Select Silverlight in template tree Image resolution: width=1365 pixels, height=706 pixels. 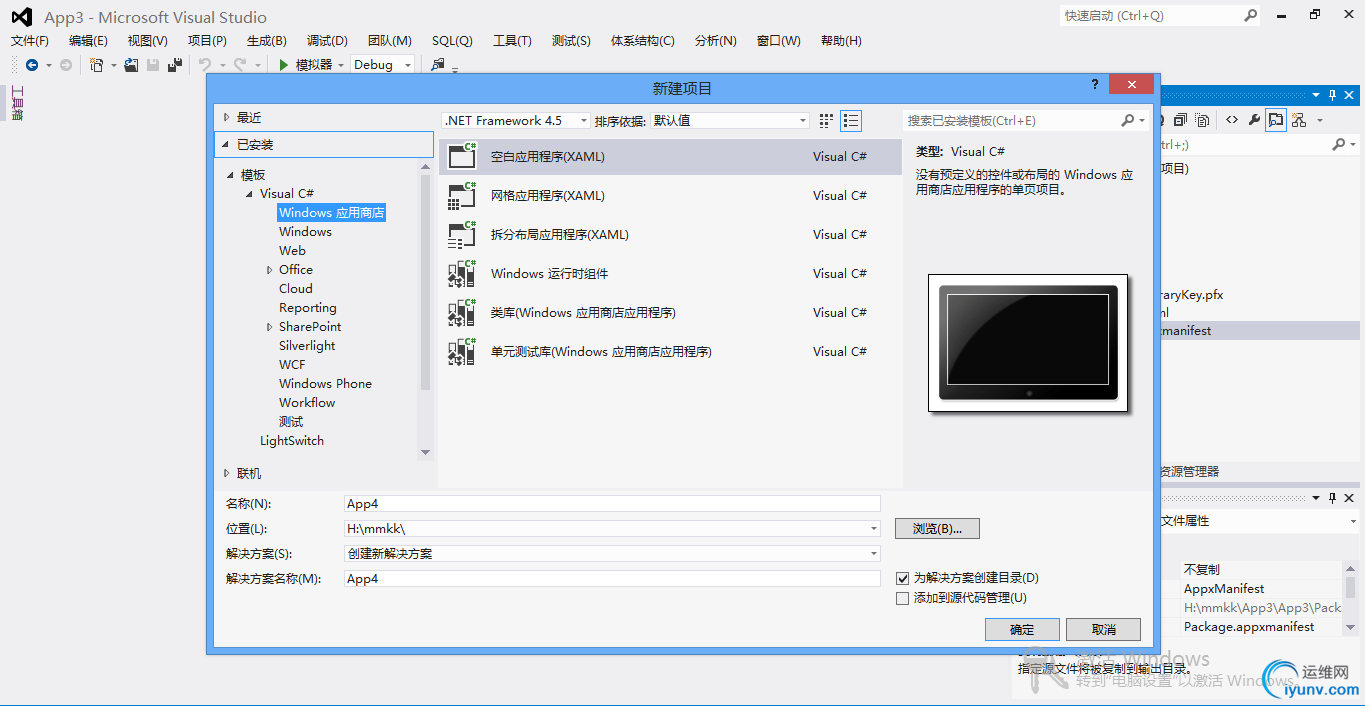click(307, 346)
